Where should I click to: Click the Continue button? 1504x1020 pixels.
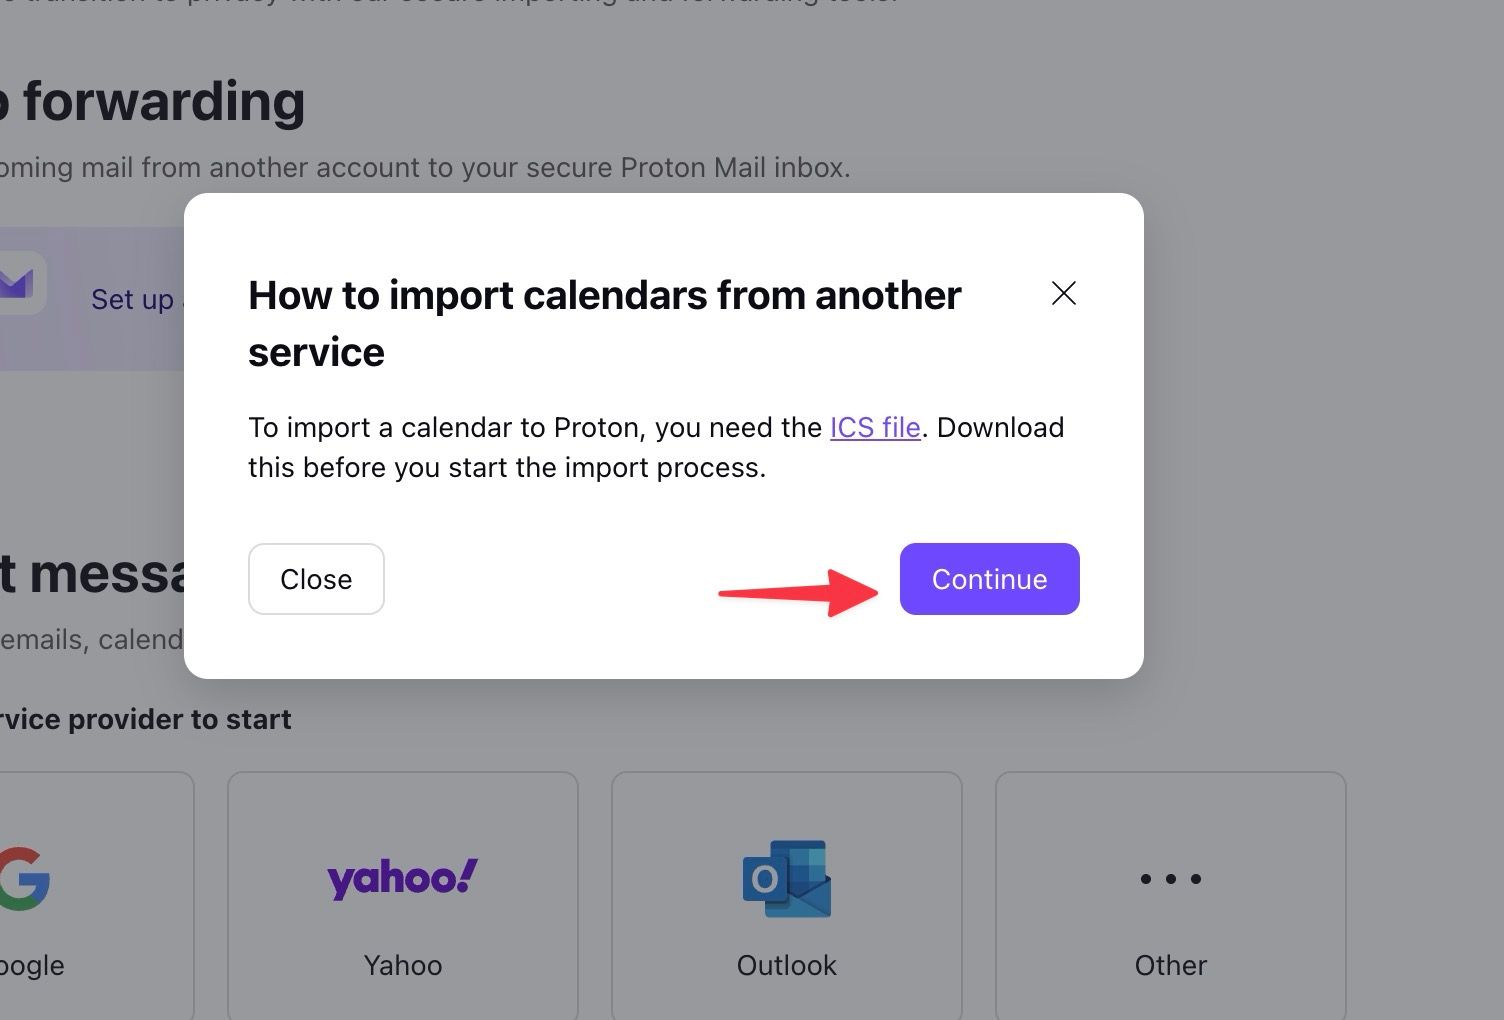click(989, 579)
